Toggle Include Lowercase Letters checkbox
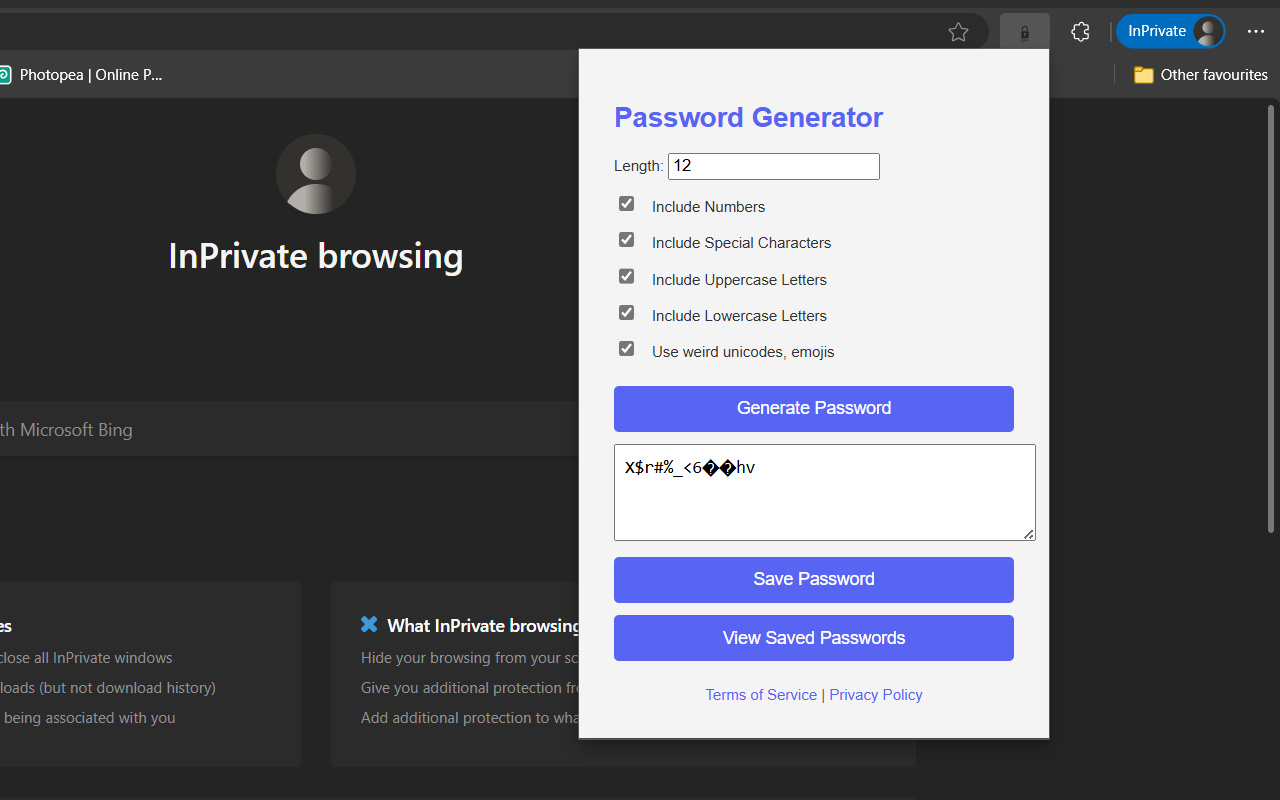Image resolution: width=1280 pixels, height=800 pixels. (x=626, y=313)
